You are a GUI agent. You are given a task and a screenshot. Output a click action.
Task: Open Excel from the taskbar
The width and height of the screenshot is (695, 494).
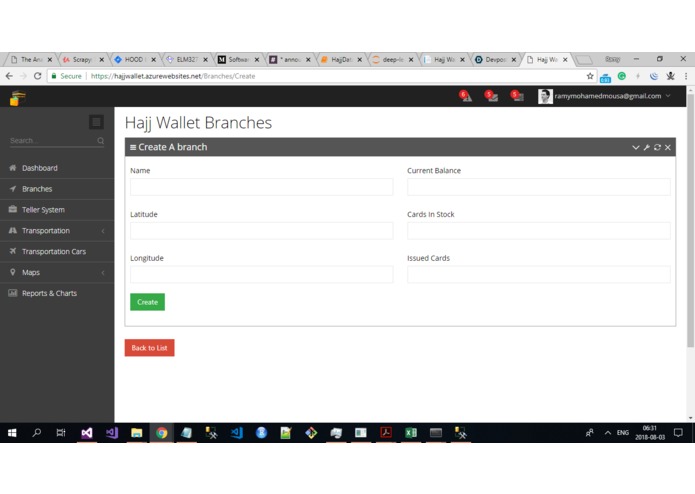tap(410, 433)
